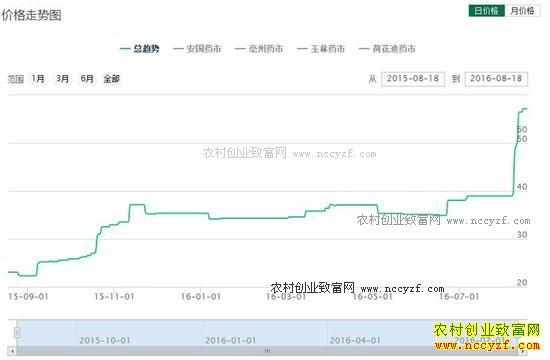Click the navigator right scroll arrow
550x360 pixels.
pyautogui.click(x=523, y=351)
